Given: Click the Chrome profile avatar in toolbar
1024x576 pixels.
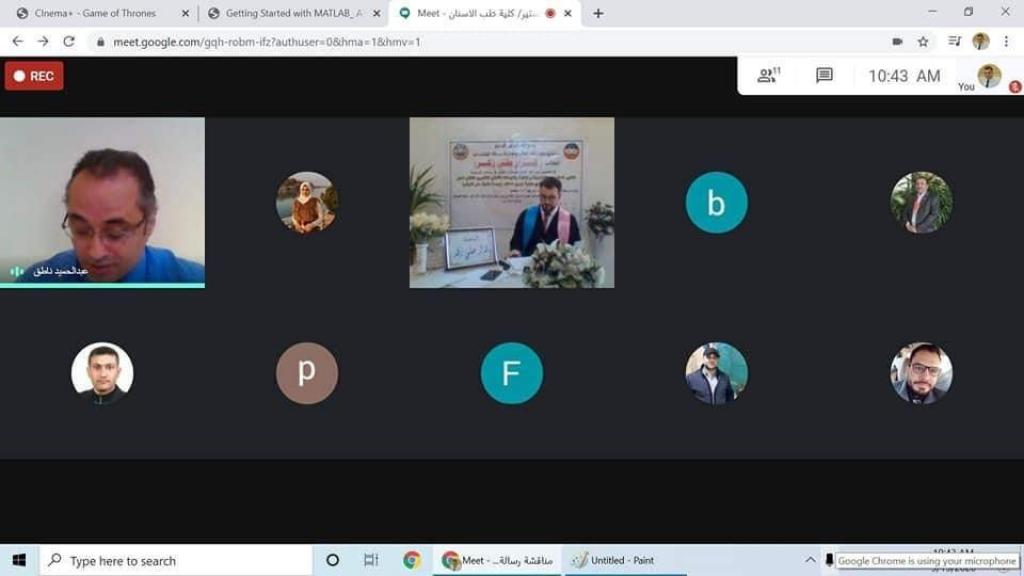Looking at the screenshot, I should click(981, 42).
